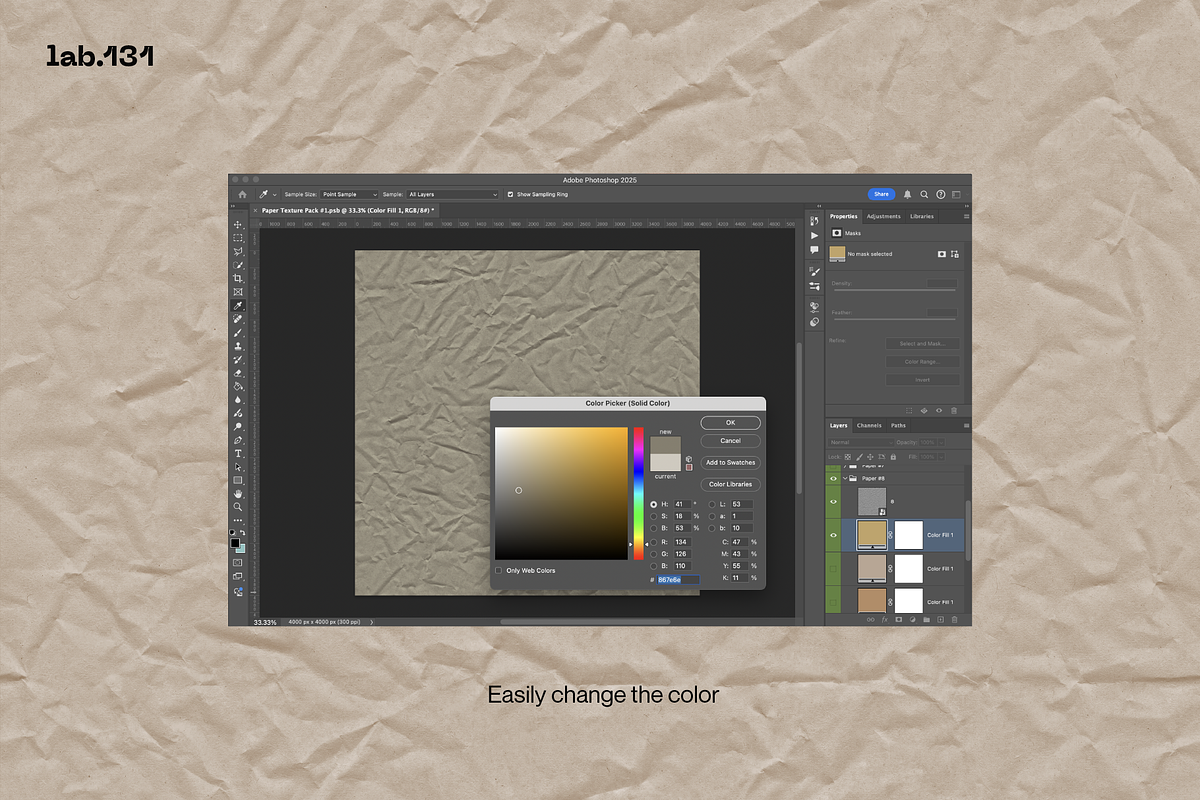Image resolution: width=1200 pixels, height=800 pixels.
Task: Click the Home icon in options bar
Action: [242, 194]
